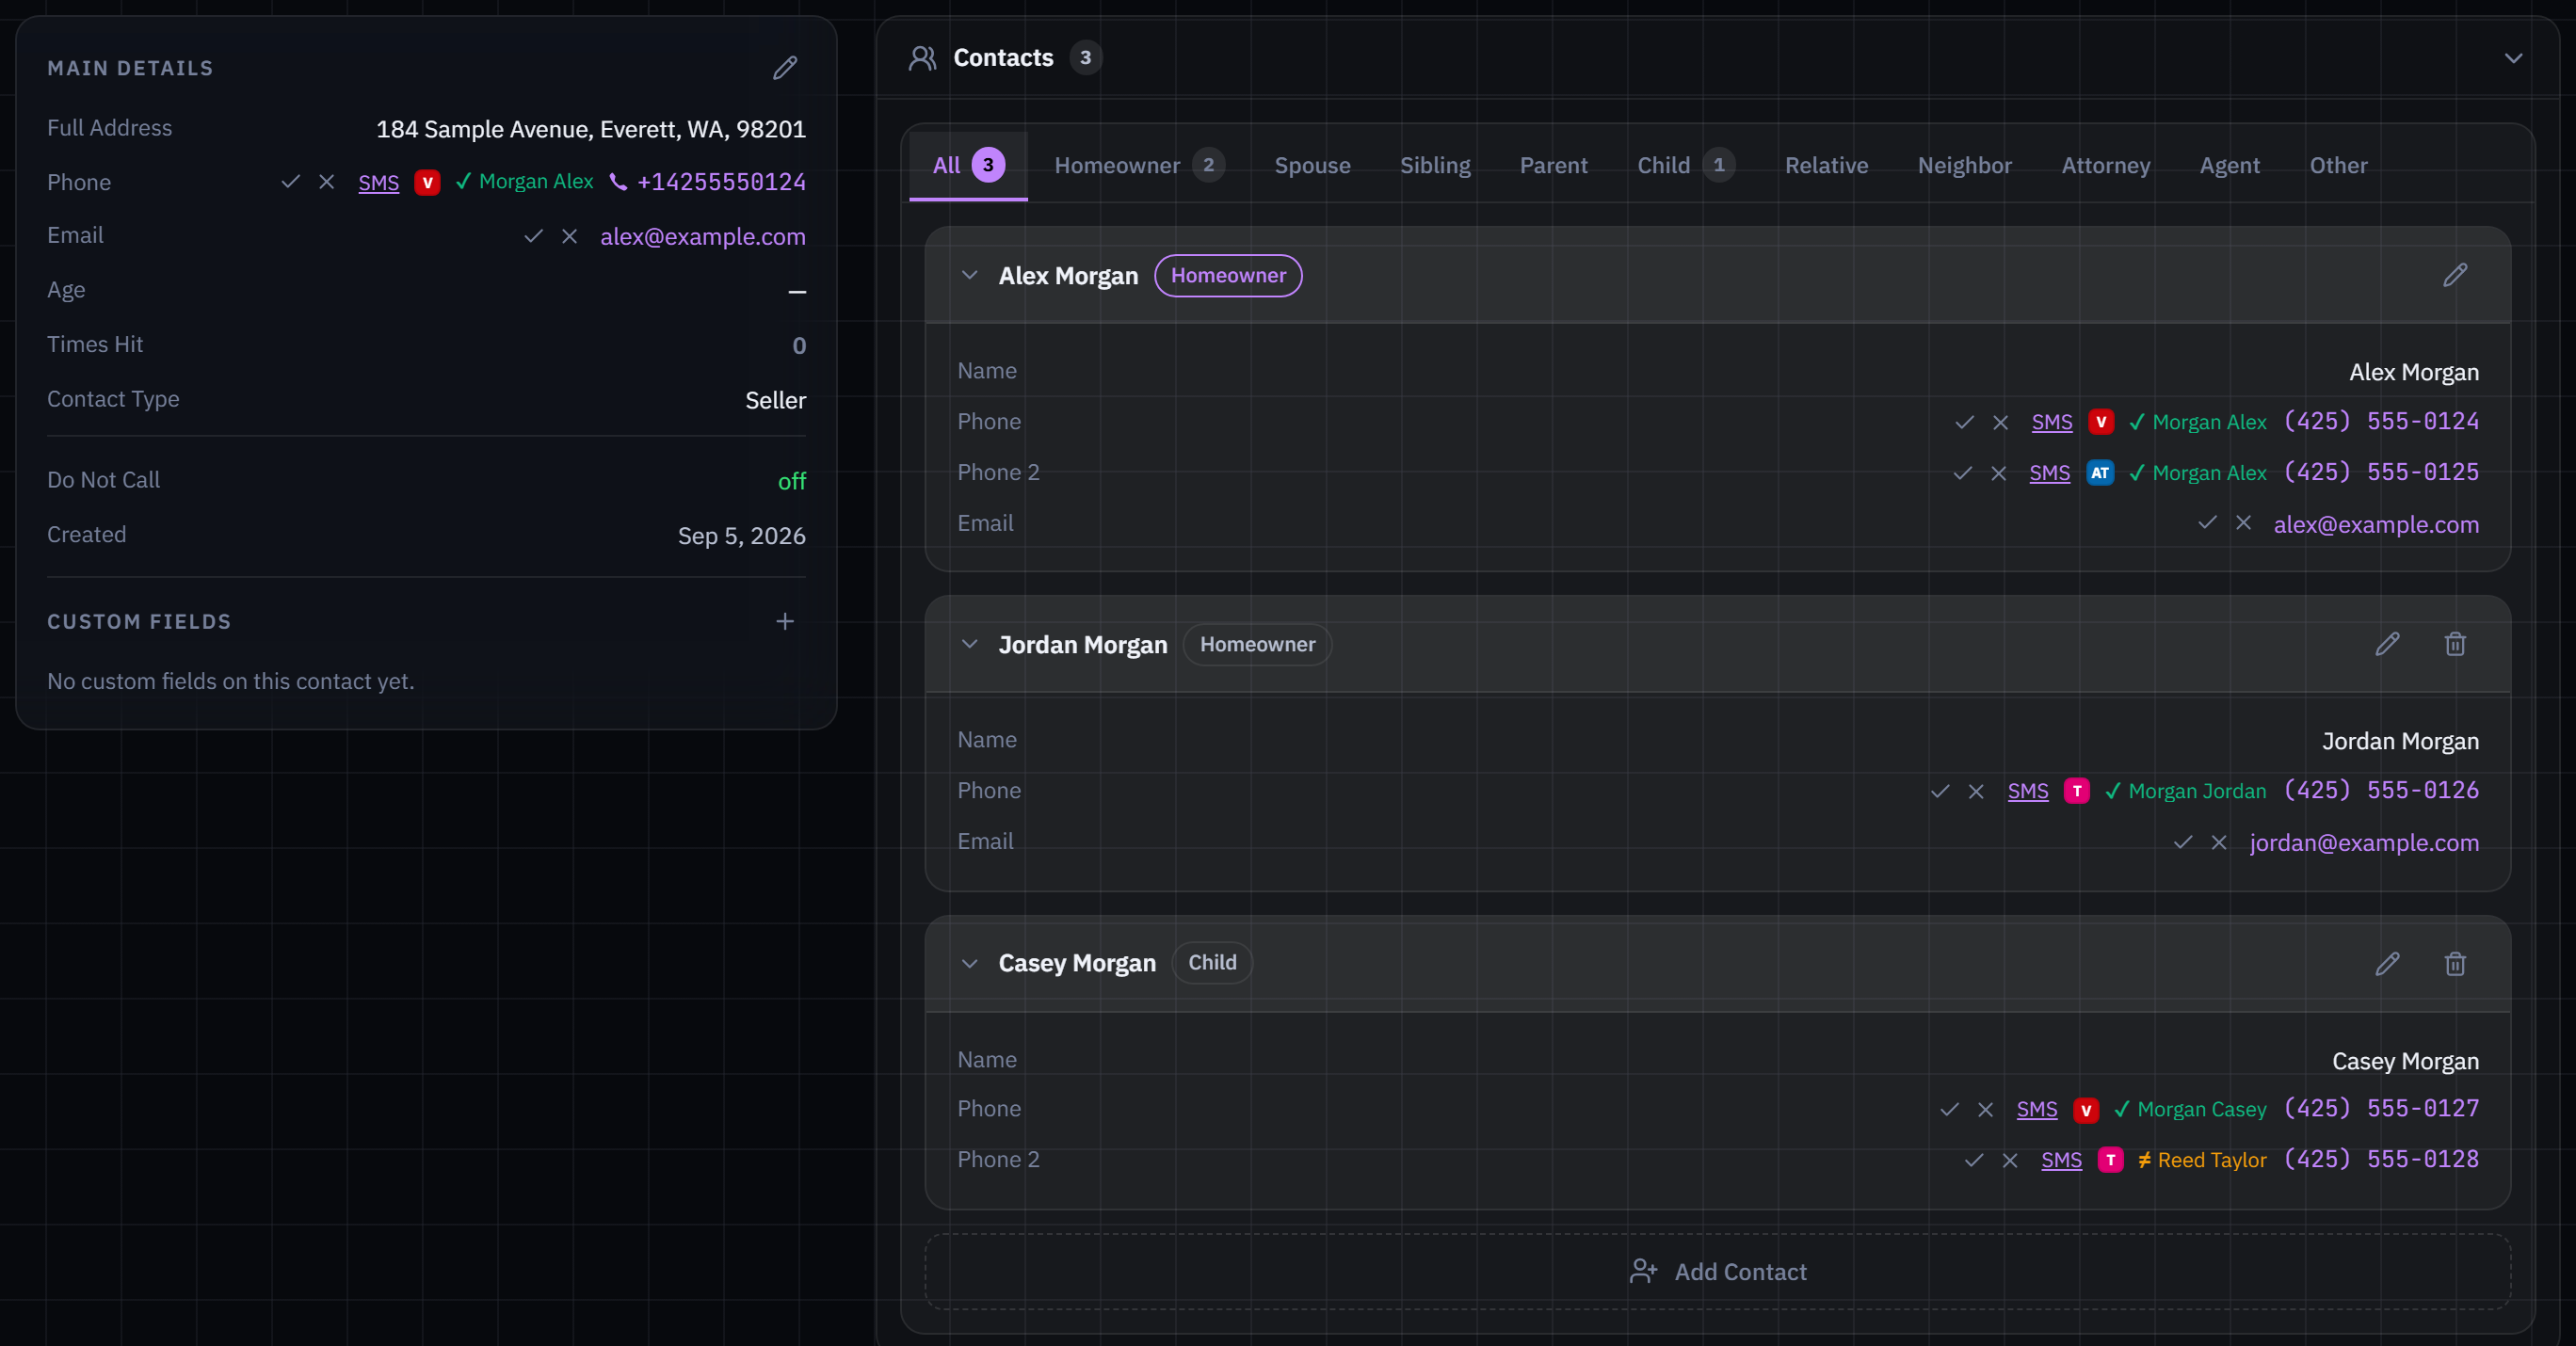Click SMS link in Main Details Phone
Image resolution: width=2576 pixels, height=1346 pixels.
click(378, 182)
